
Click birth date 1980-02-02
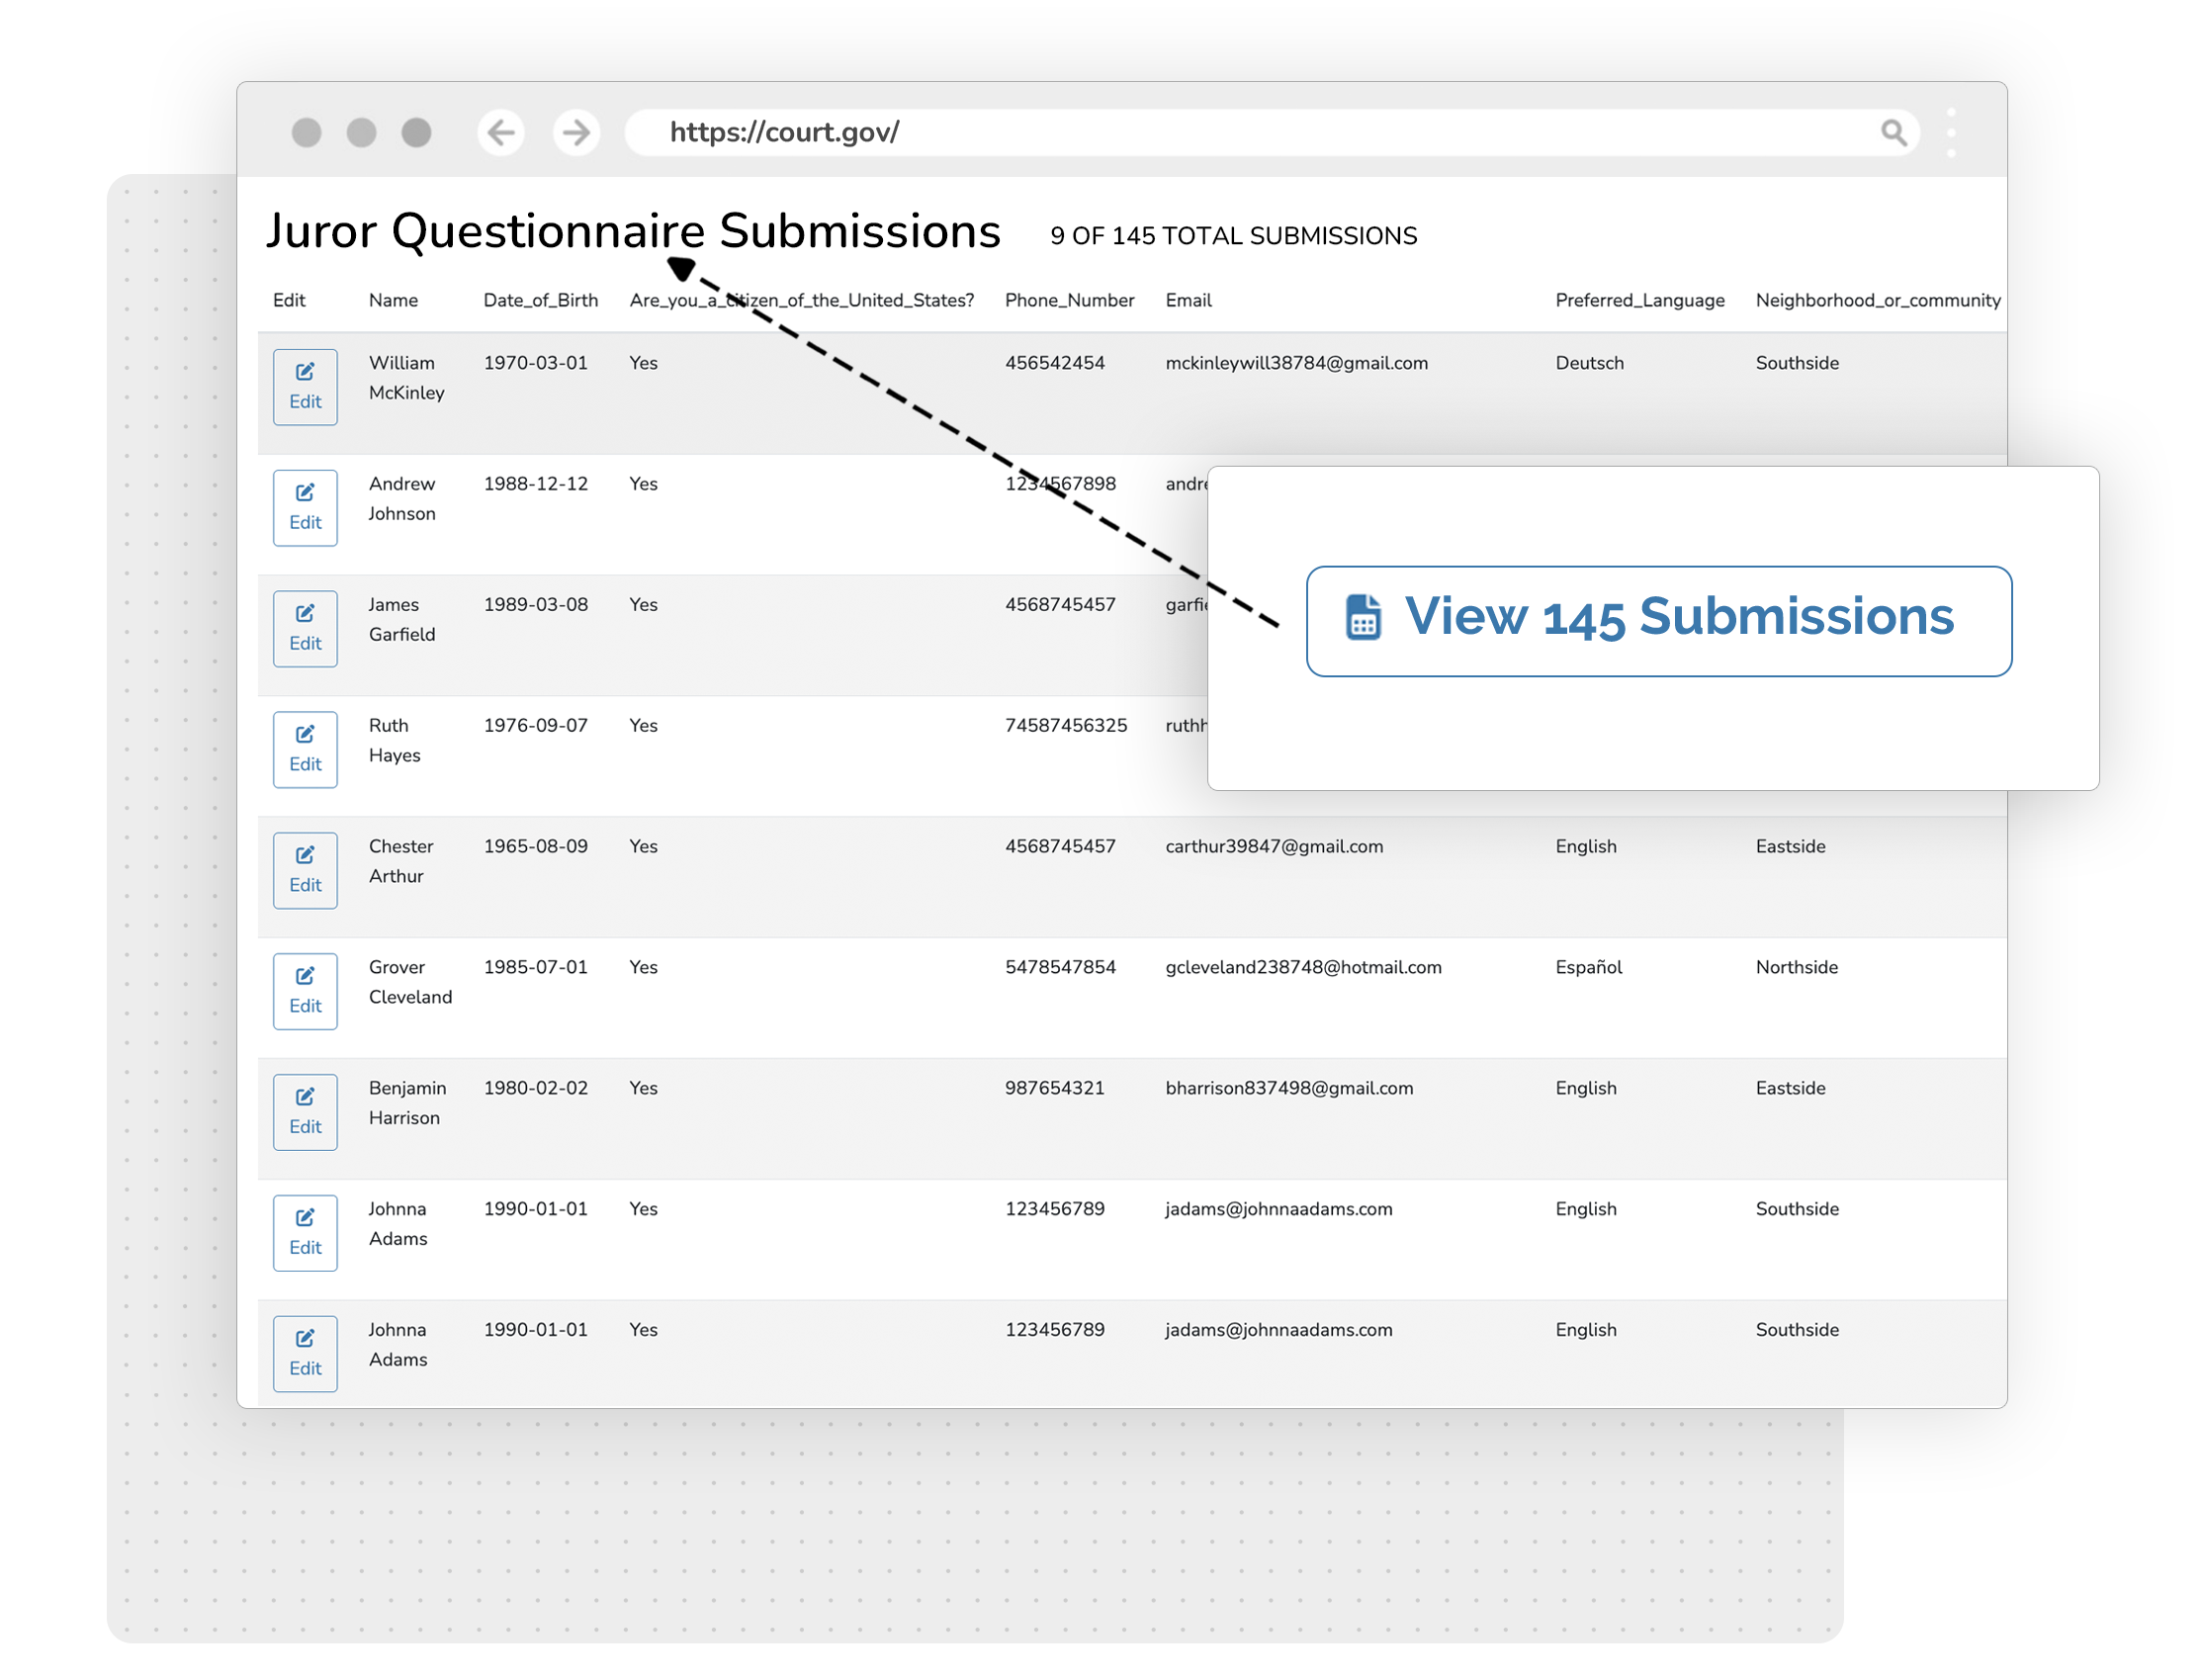pos(536,1089)
